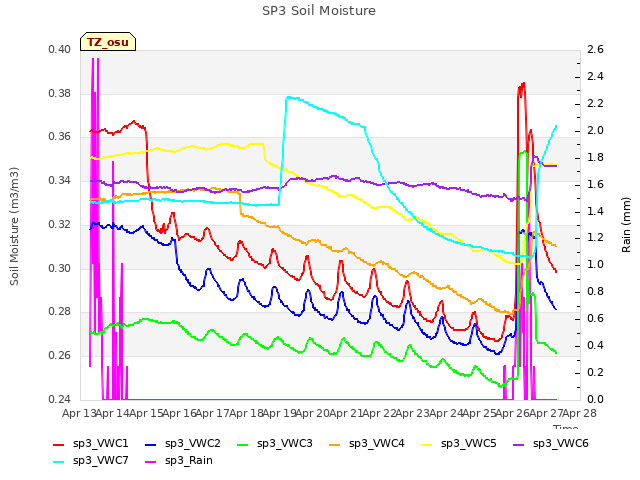Select the sp3_VWC1 legend label

100,444
